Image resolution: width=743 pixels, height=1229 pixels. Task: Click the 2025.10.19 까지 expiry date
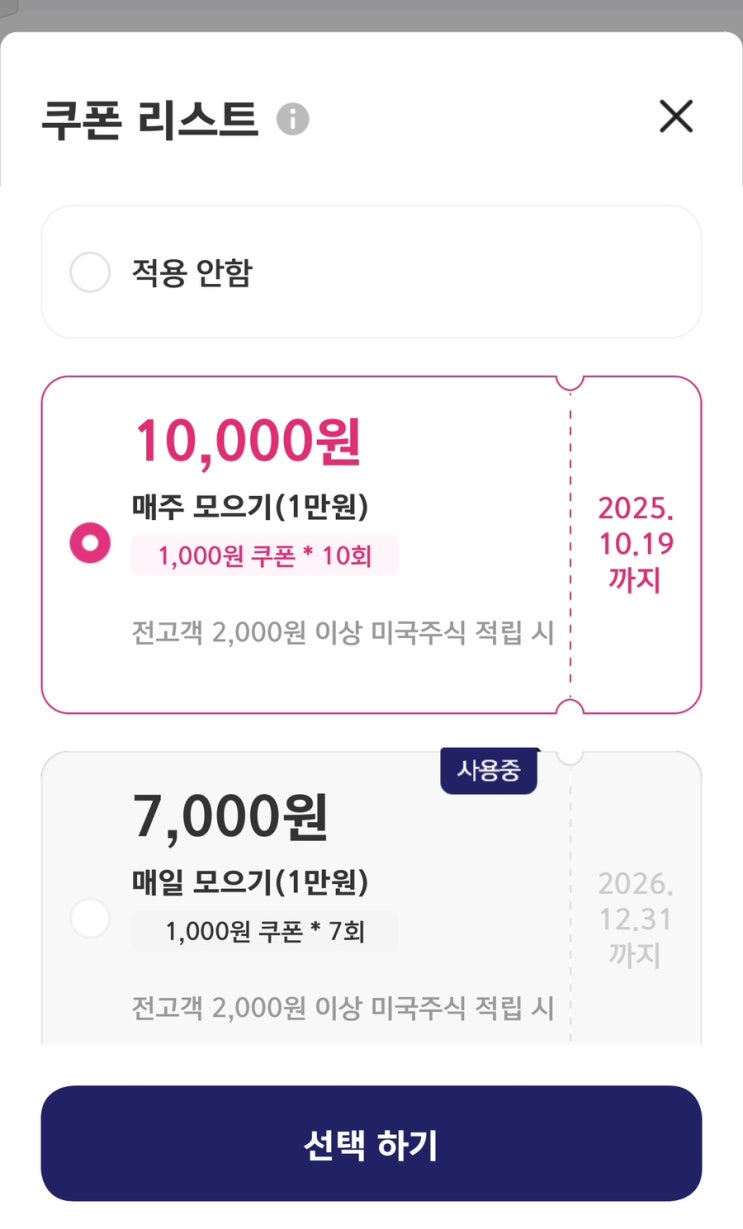click(636, 544)
